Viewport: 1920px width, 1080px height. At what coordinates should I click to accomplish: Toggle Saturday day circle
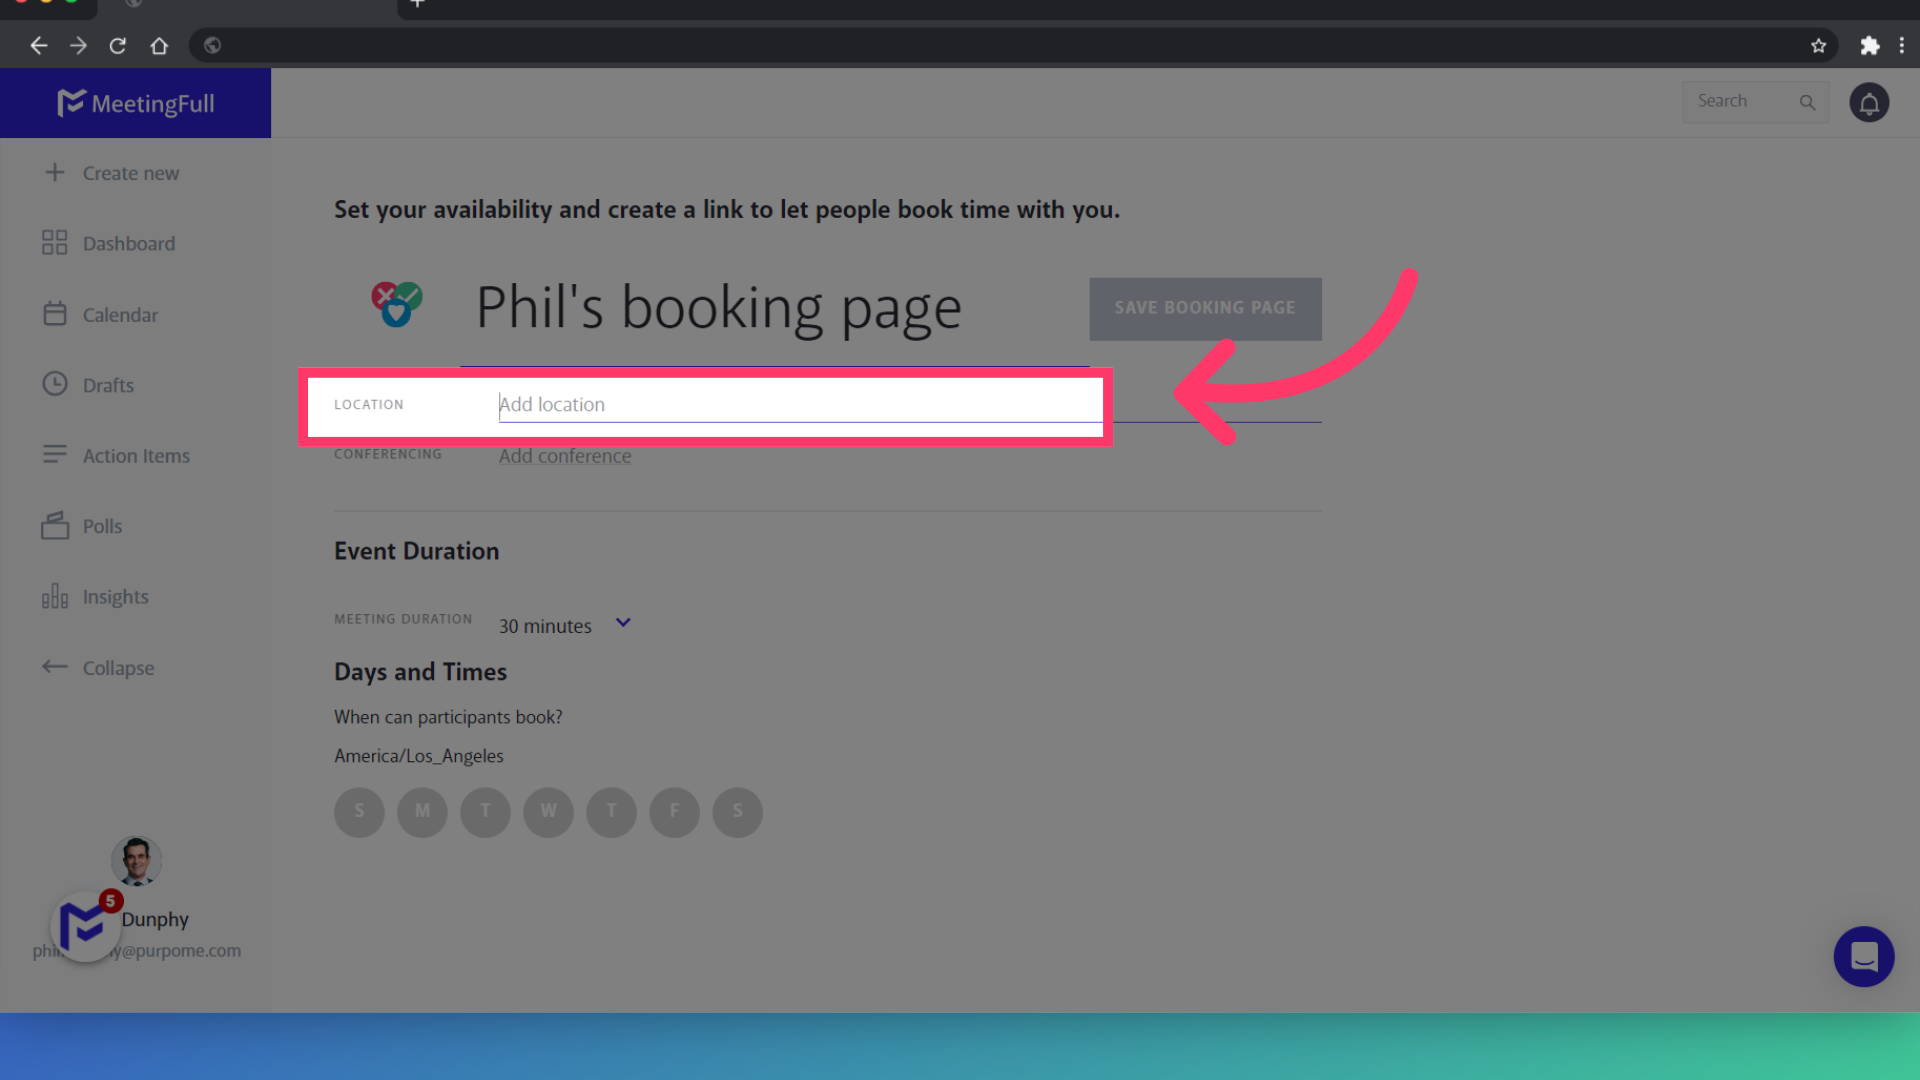(737, 812)
